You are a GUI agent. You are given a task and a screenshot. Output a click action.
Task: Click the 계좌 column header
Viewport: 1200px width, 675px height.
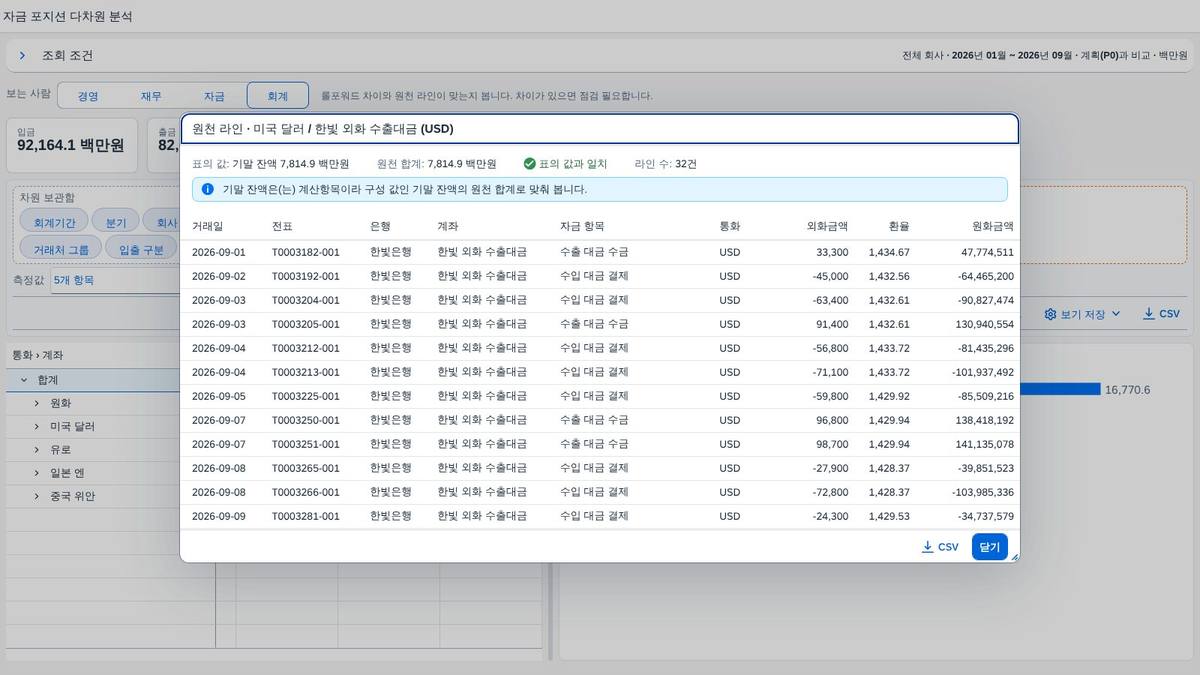[448, 226]
